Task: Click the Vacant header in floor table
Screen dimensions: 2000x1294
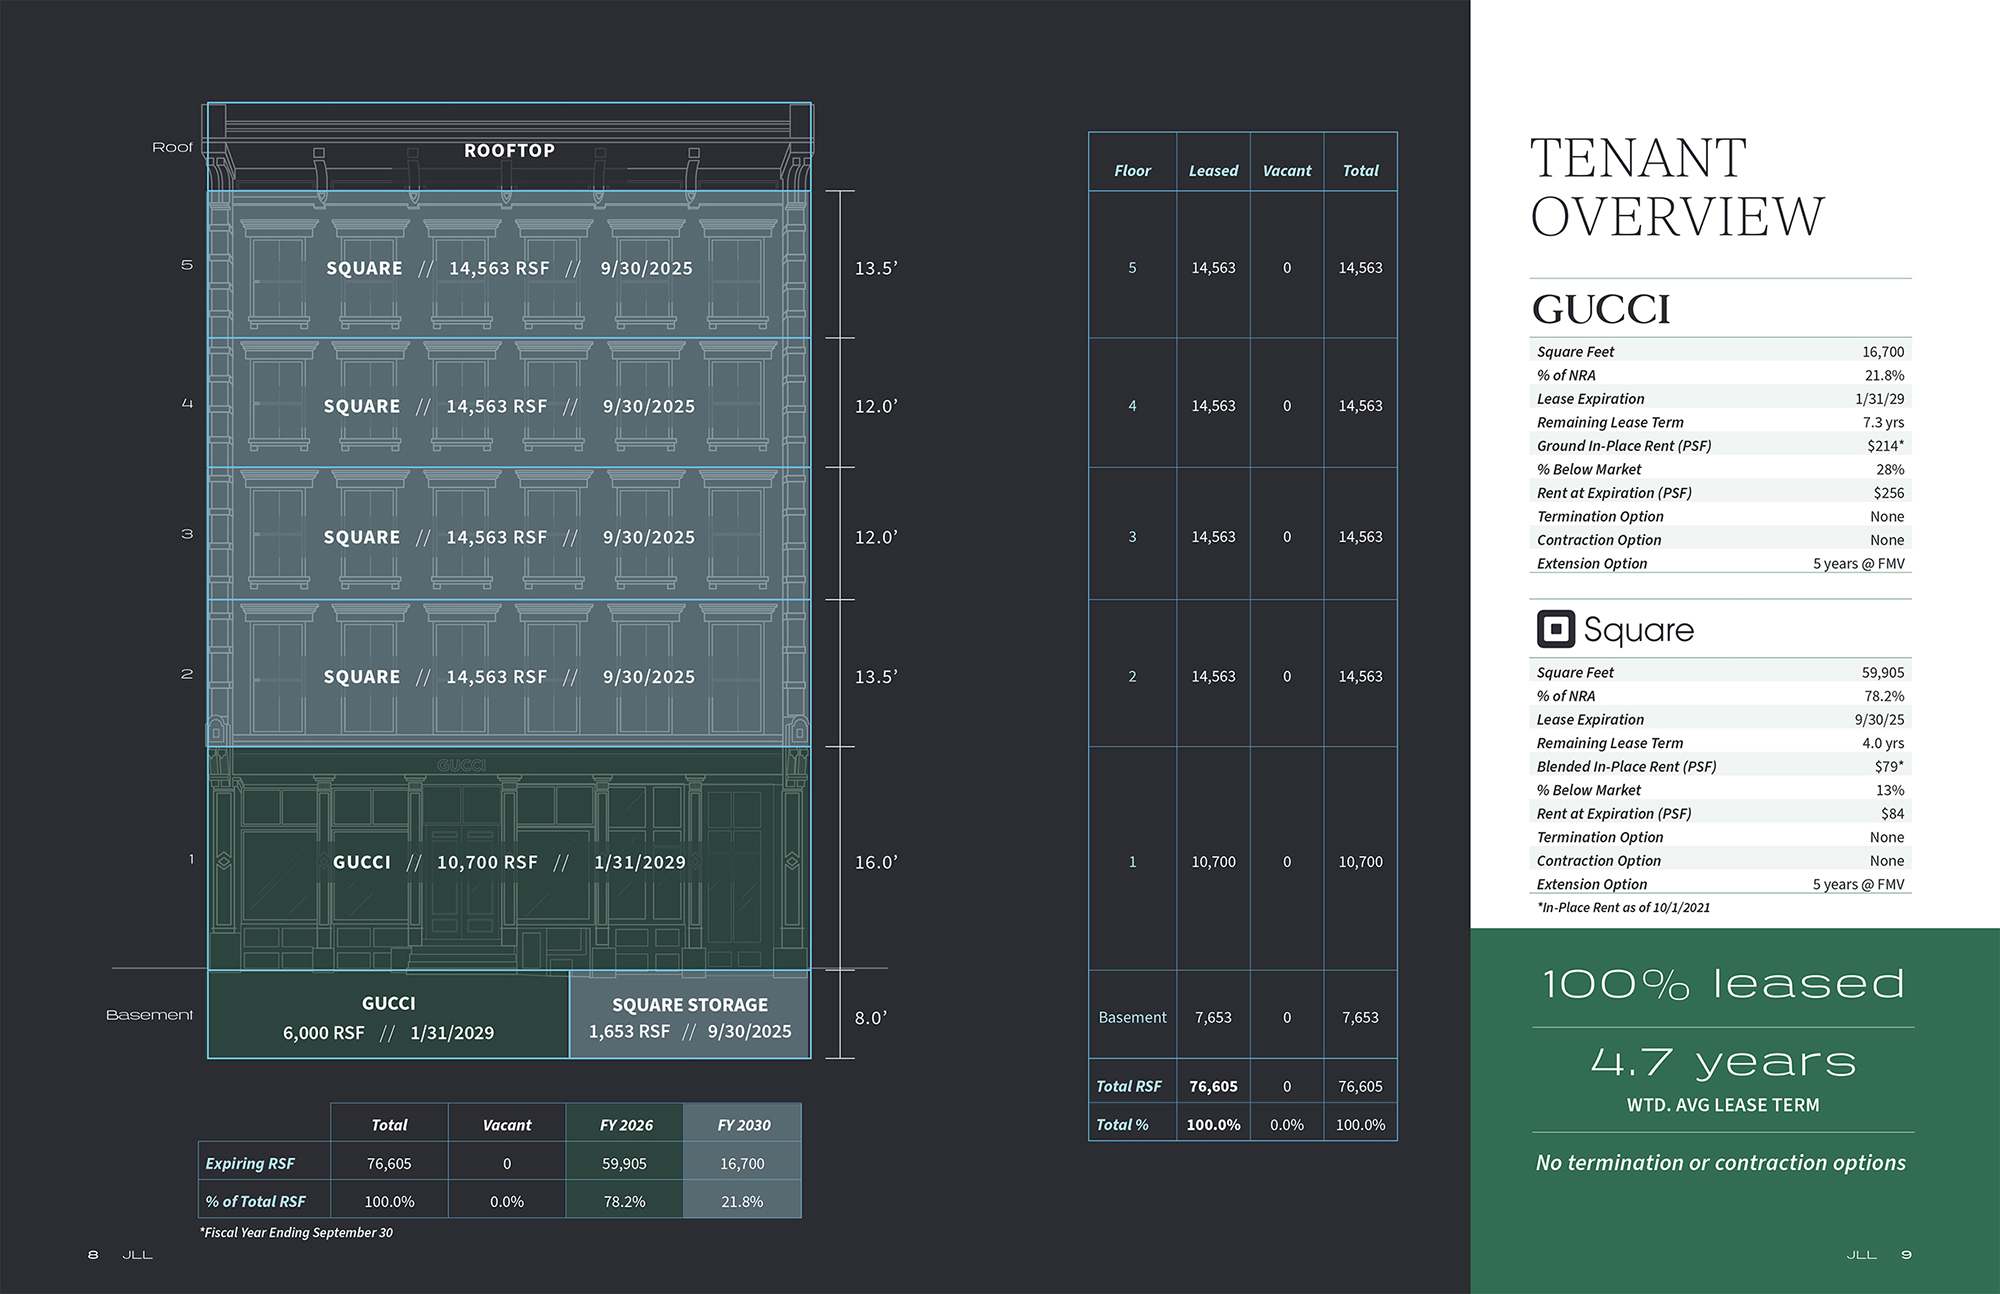Action: pyautogui.click(x=1286, y=171)
